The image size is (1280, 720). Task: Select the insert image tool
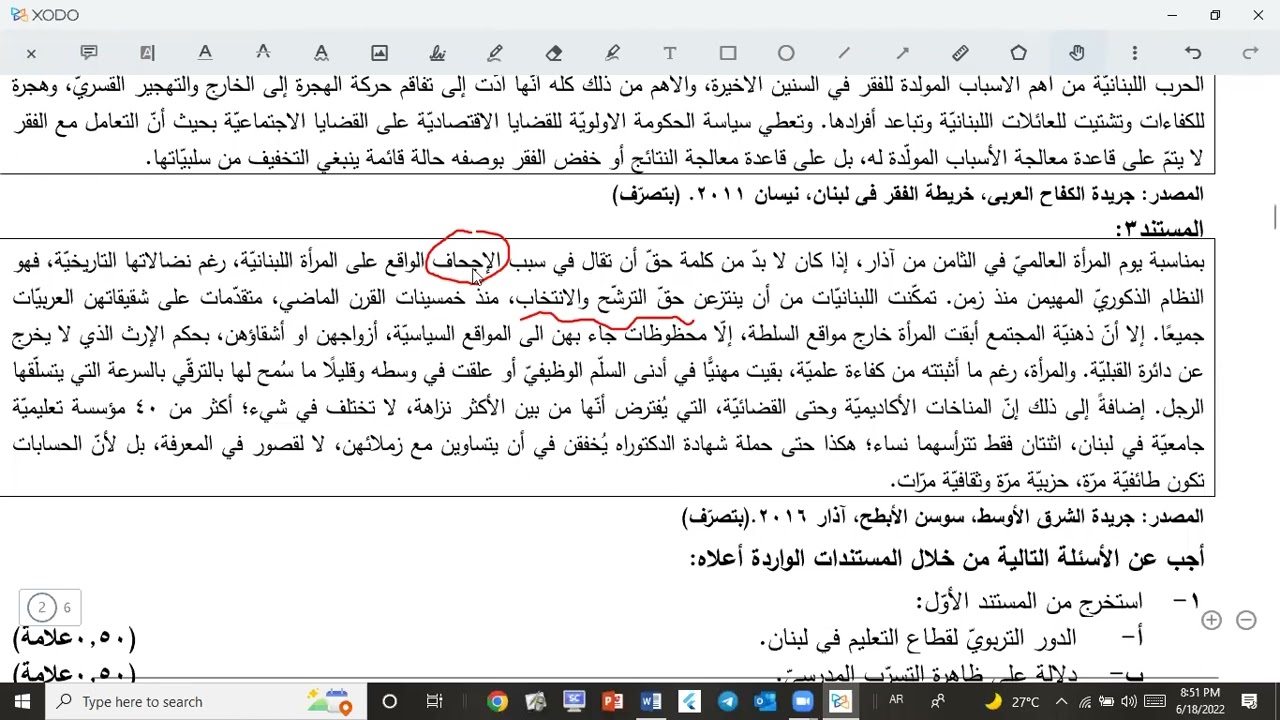coord(379,53)
